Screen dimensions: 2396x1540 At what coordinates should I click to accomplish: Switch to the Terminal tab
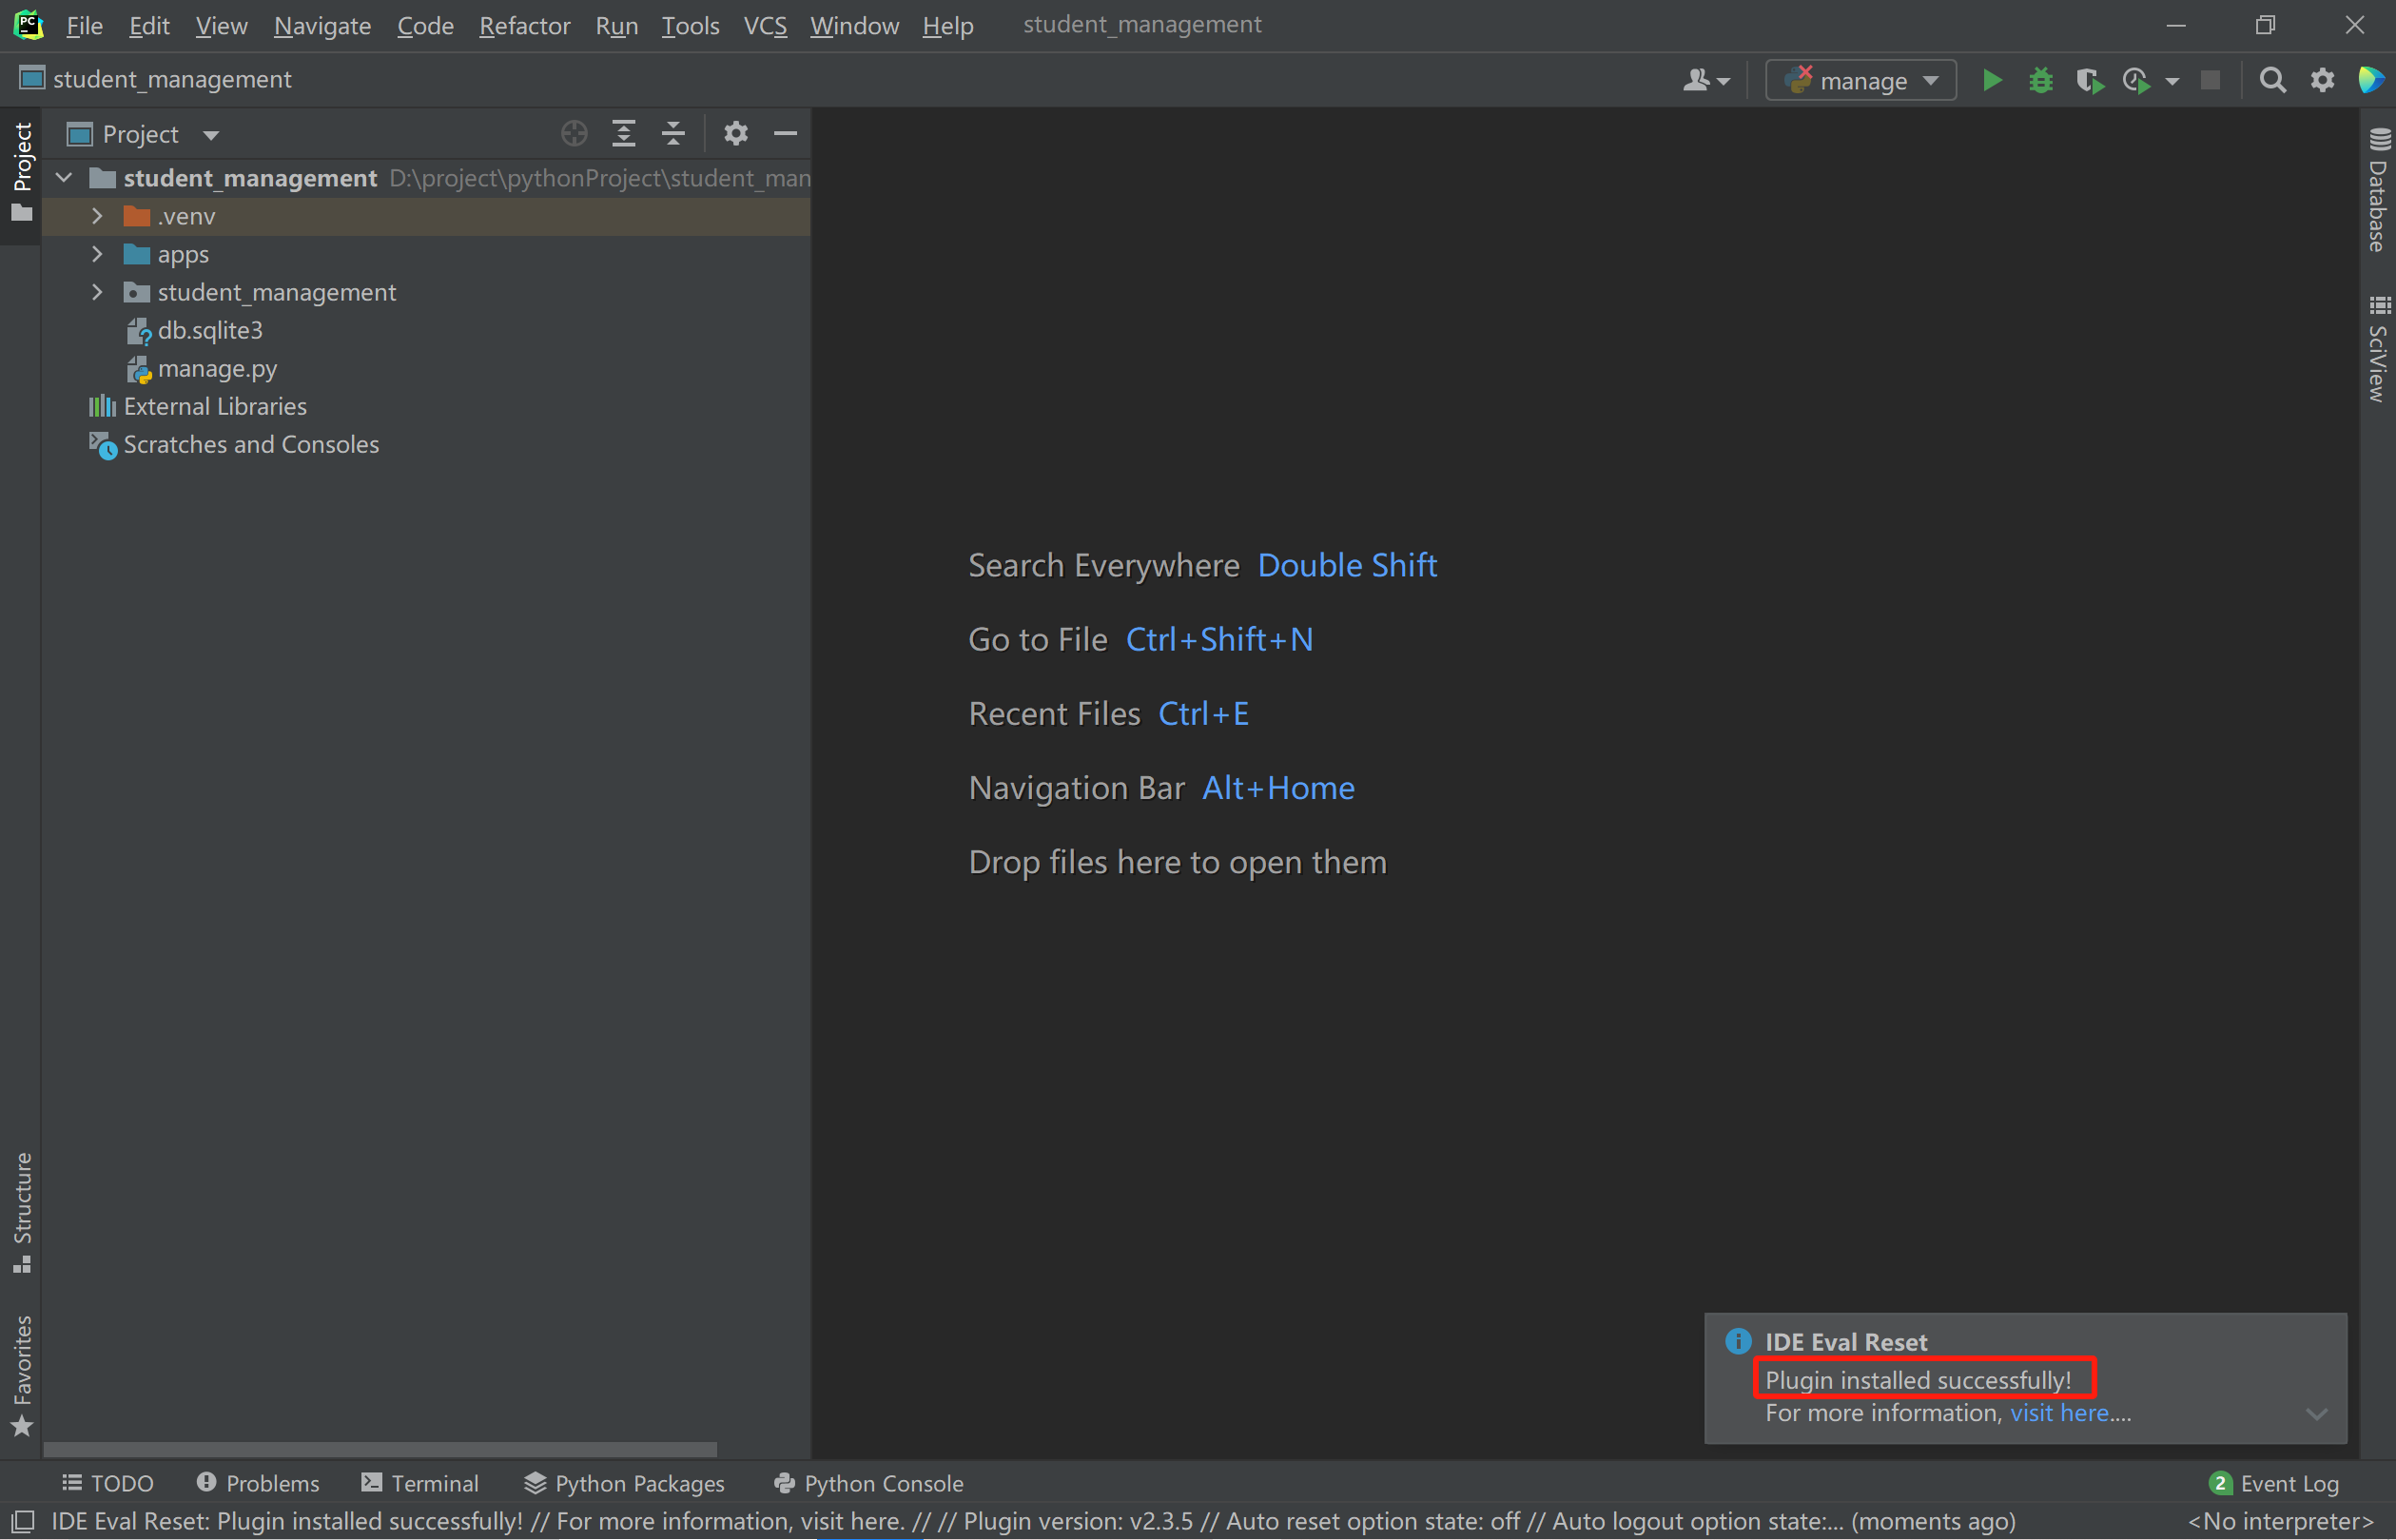(x=420, y=1483)
